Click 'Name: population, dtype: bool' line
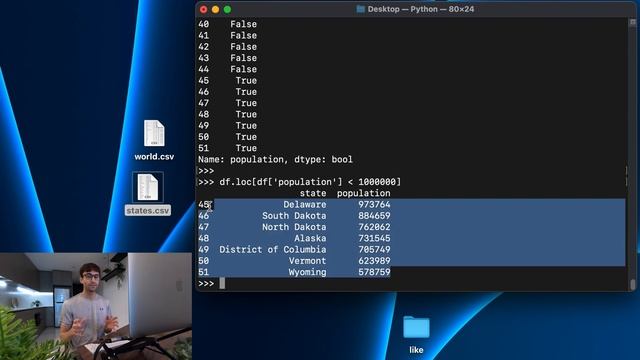Screen dimensions: 640x360 (x=276, y=160)
